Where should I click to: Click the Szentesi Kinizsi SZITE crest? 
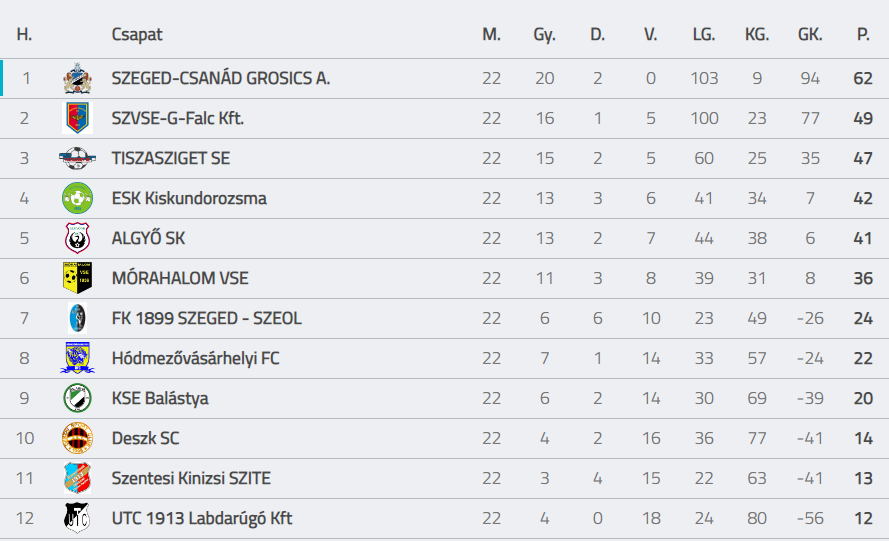coord(77,478)
